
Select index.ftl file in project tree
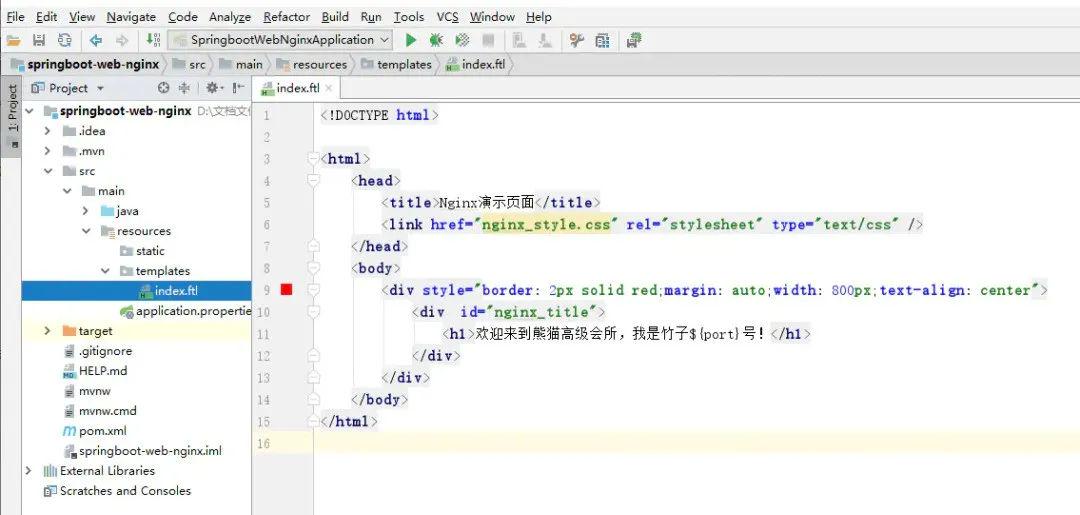(x=168, y=291)
